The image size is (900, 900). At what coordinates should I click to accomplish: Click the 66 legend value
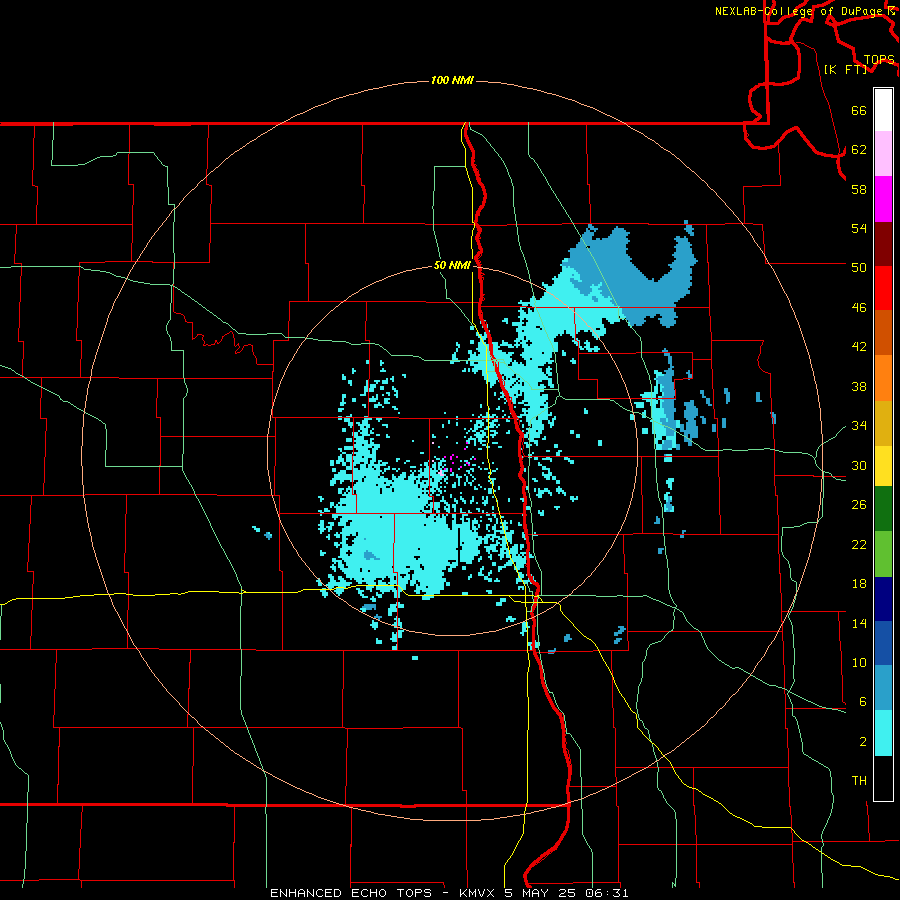coord(859,110)
